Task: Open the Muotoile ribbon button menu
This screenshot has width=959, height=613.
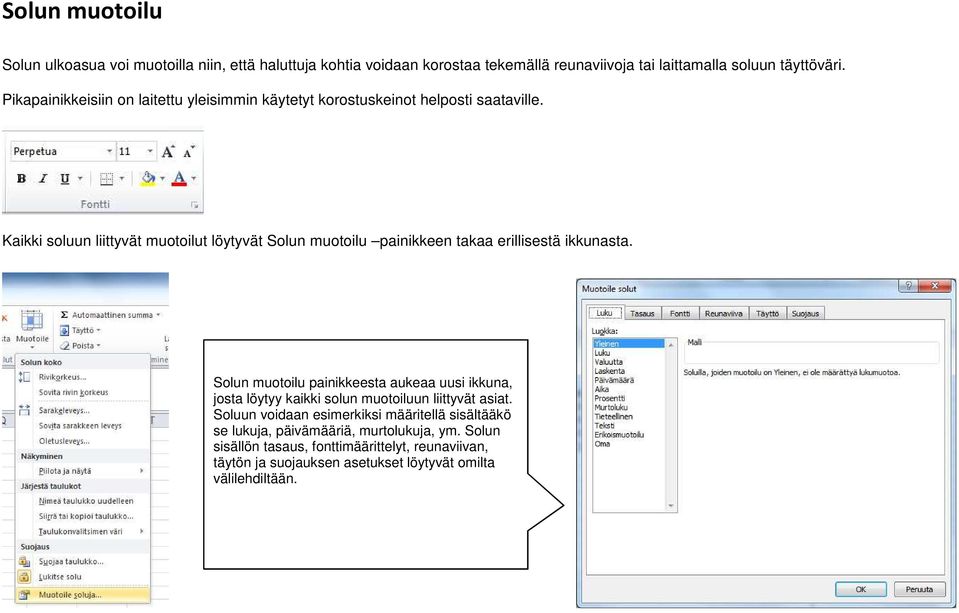Action: click(x=32, y=328)
